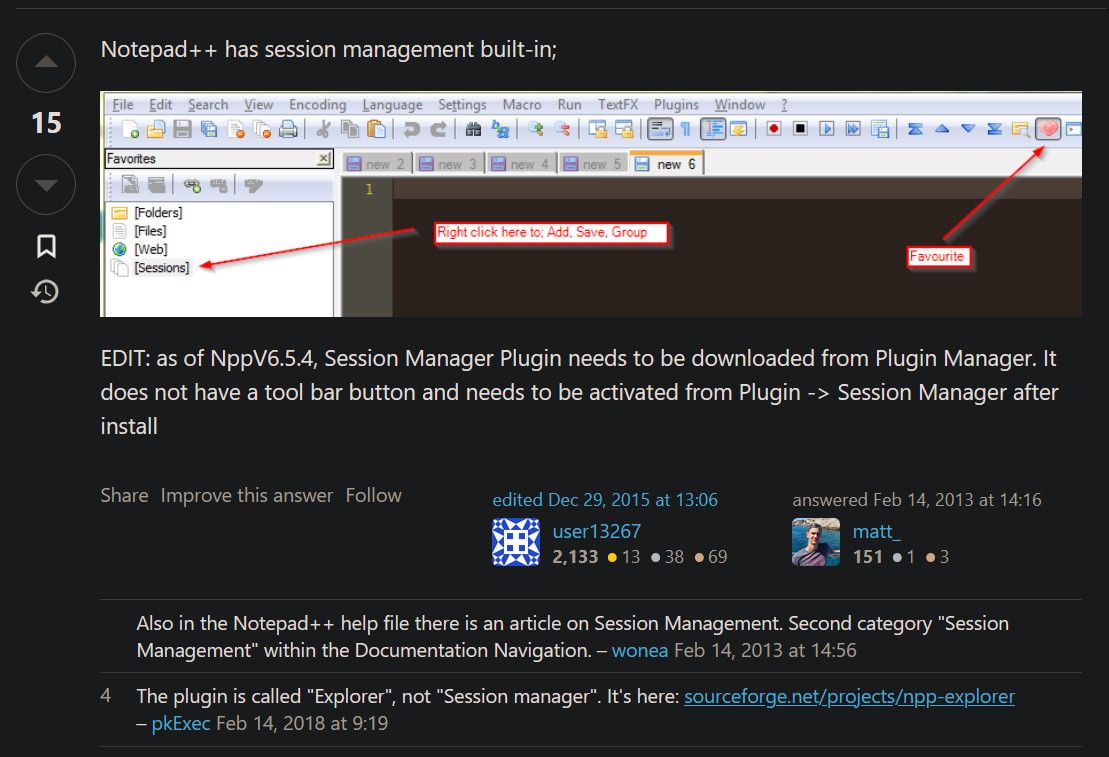Click the black Stop Recording icon
1109x757 pixels.
coord(800,128)
